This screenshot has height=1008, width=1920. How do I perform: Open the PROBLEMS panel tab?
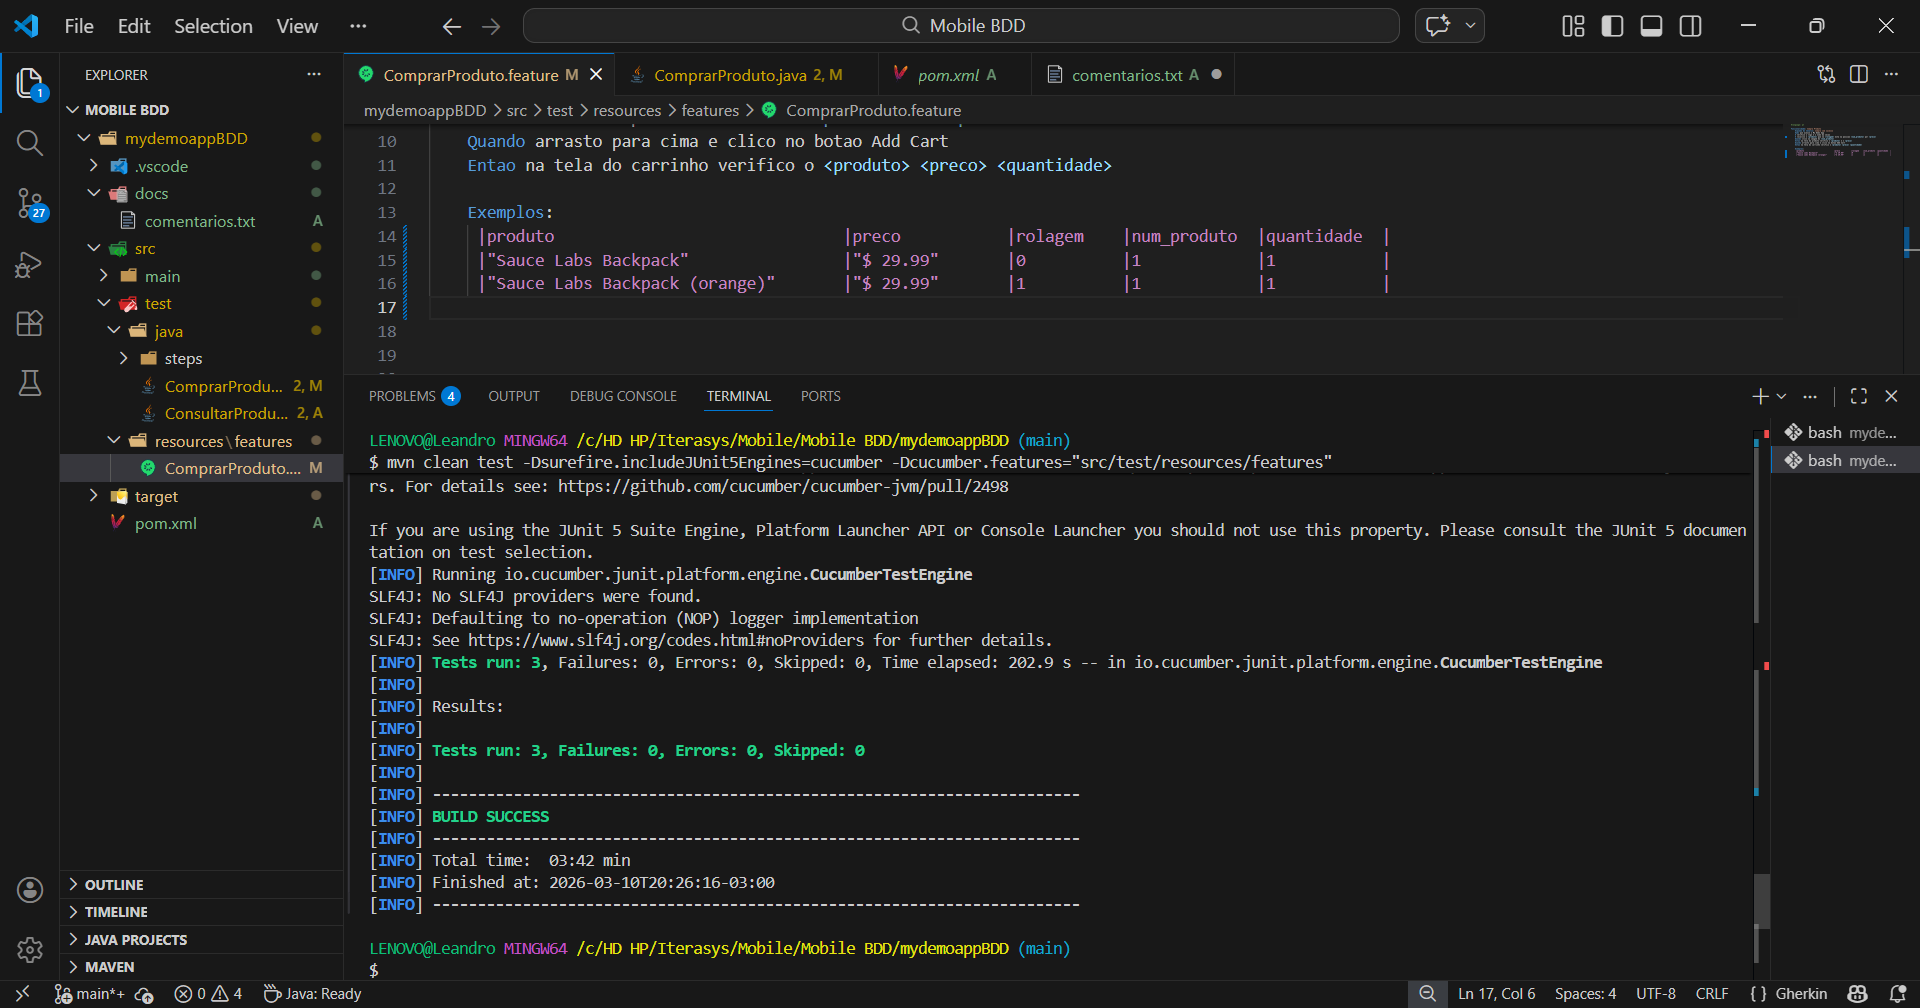[x=413, y=397]
